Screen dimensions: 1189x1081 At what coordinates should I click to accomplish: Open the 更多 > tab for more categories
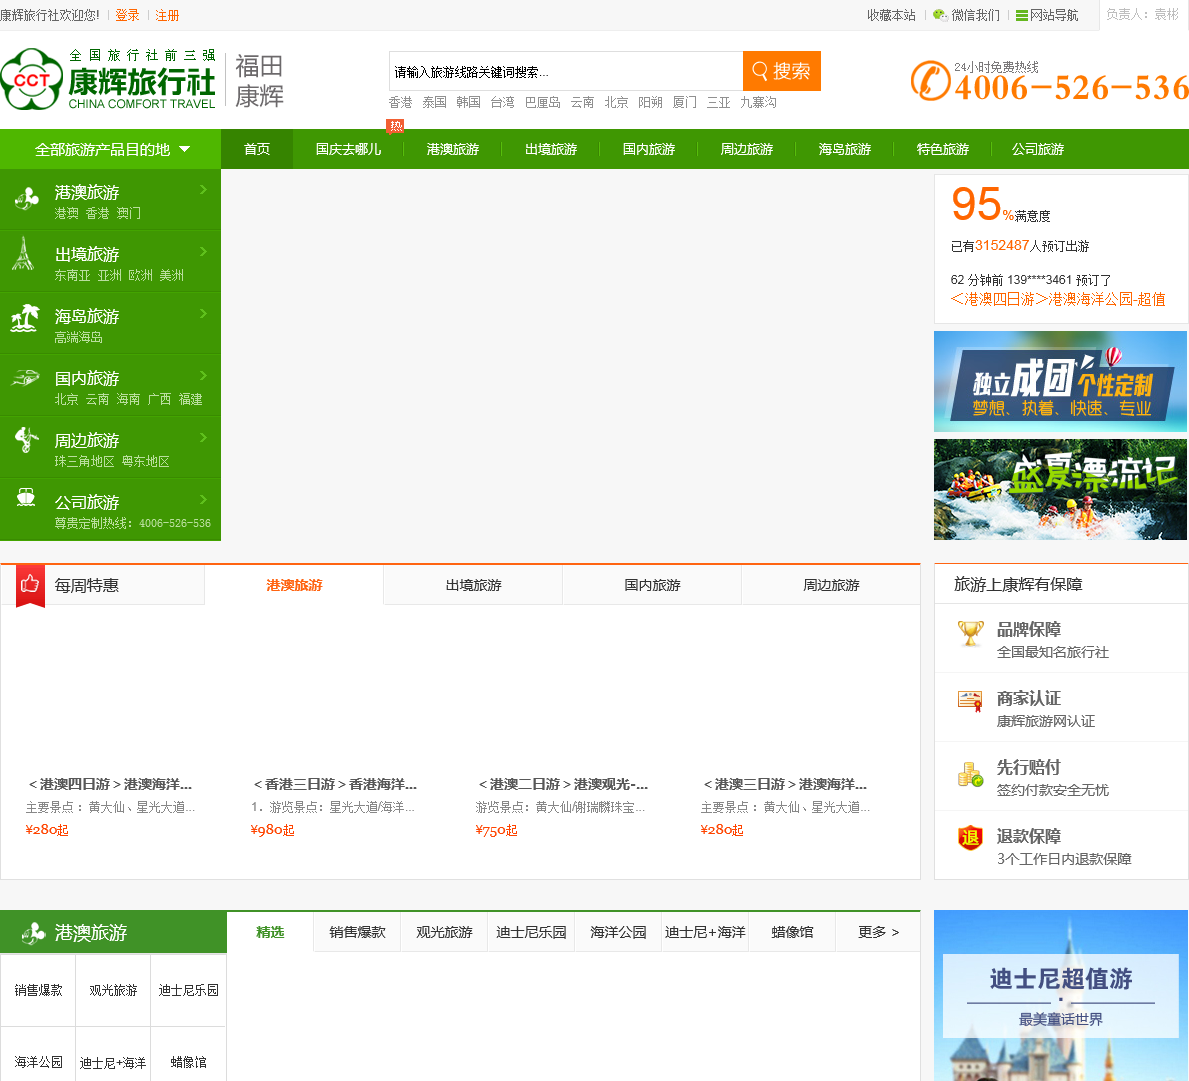tap(878, 932)
